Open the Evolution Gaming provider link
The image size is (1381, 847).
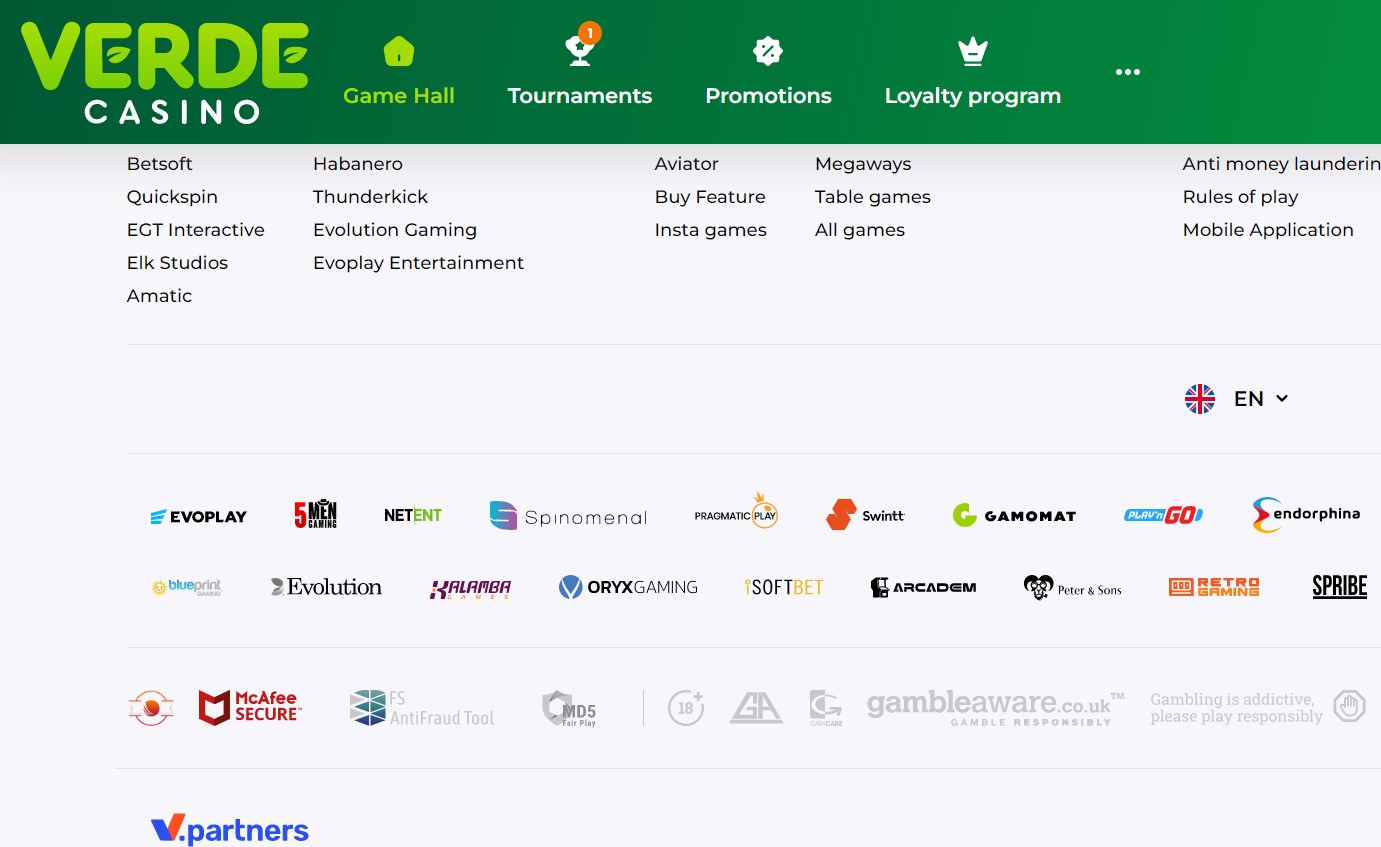(394, 230)
